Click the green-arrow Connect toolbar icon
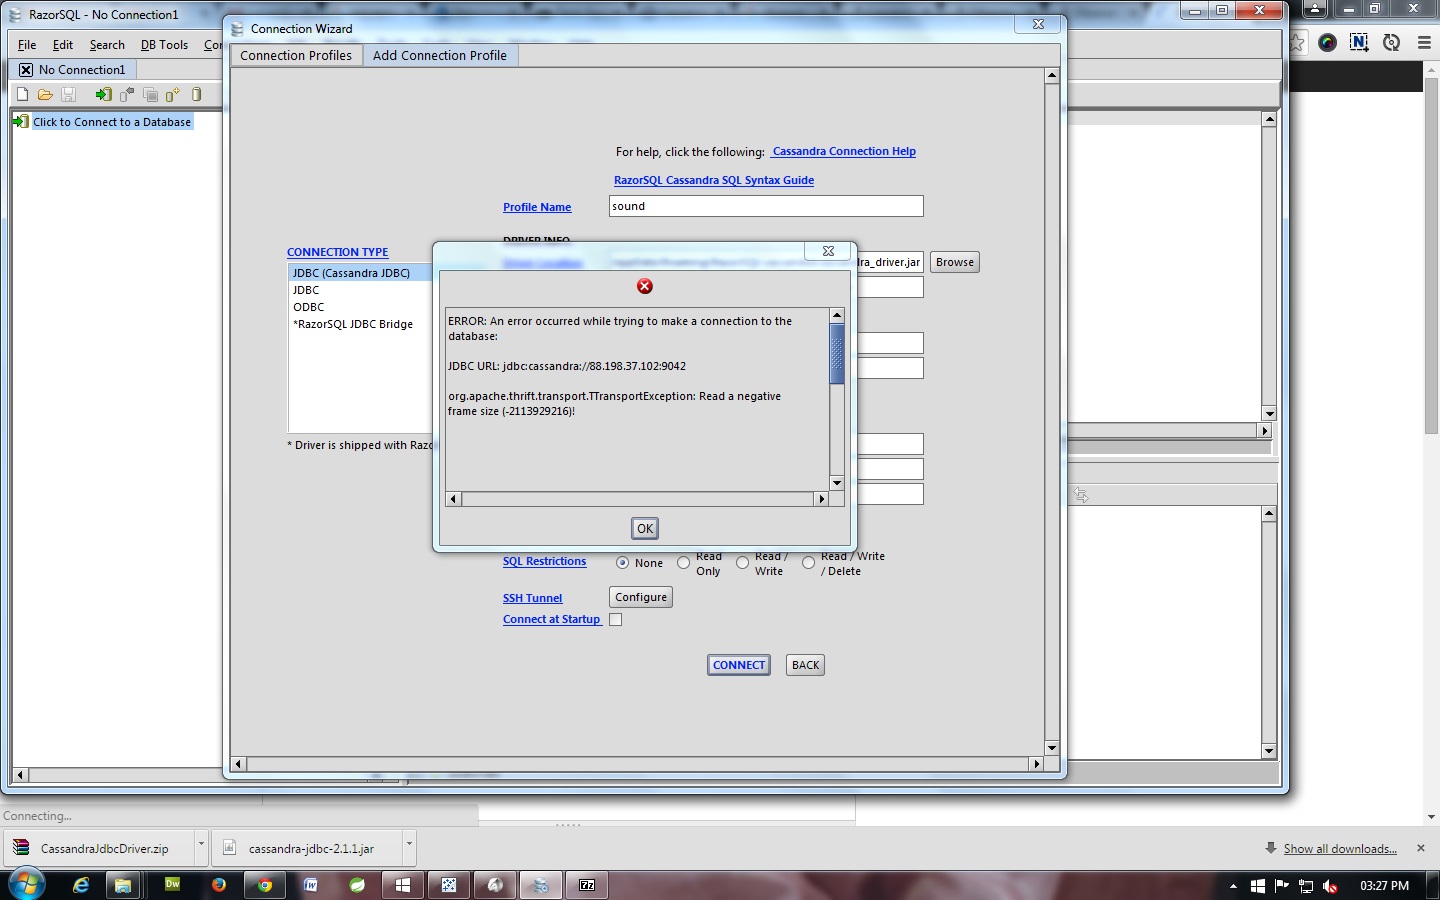1440x900 pixels. (x=103, y=94)
